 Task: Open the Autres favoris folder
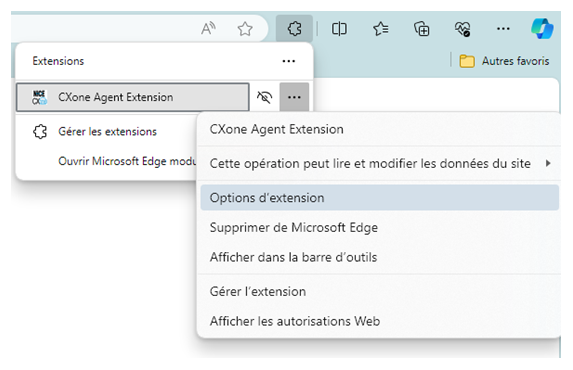click(504, 61)
